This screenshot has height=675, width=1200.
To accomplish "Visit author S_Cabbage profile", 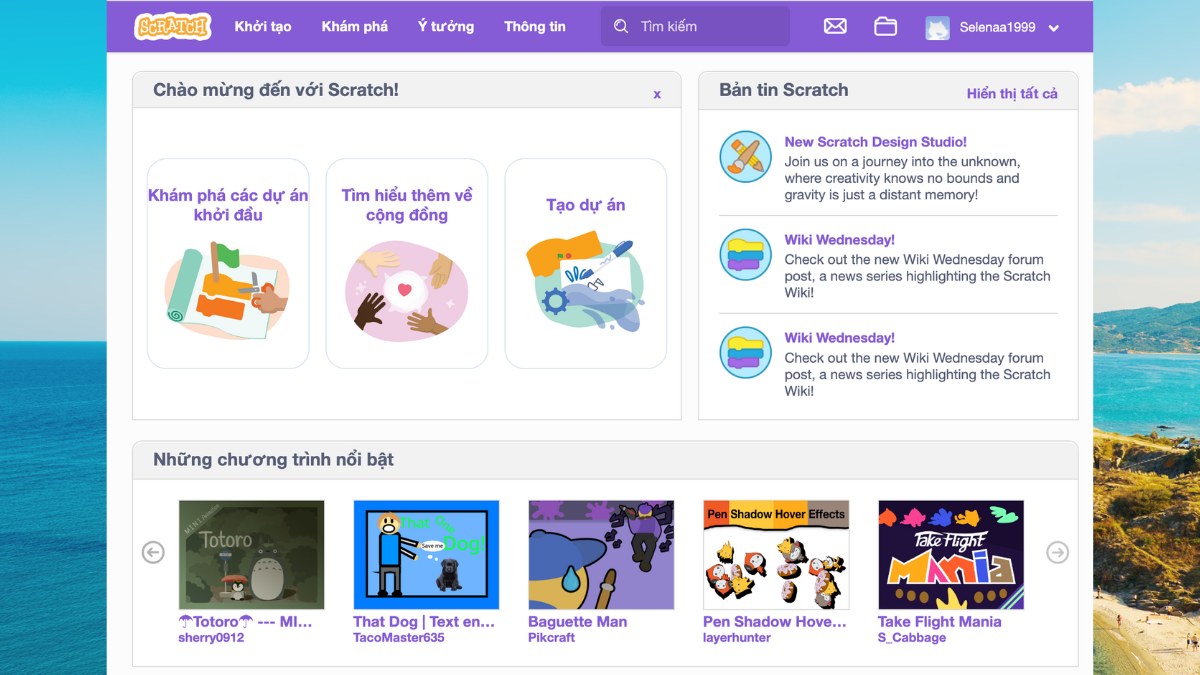I will [912, 638].
